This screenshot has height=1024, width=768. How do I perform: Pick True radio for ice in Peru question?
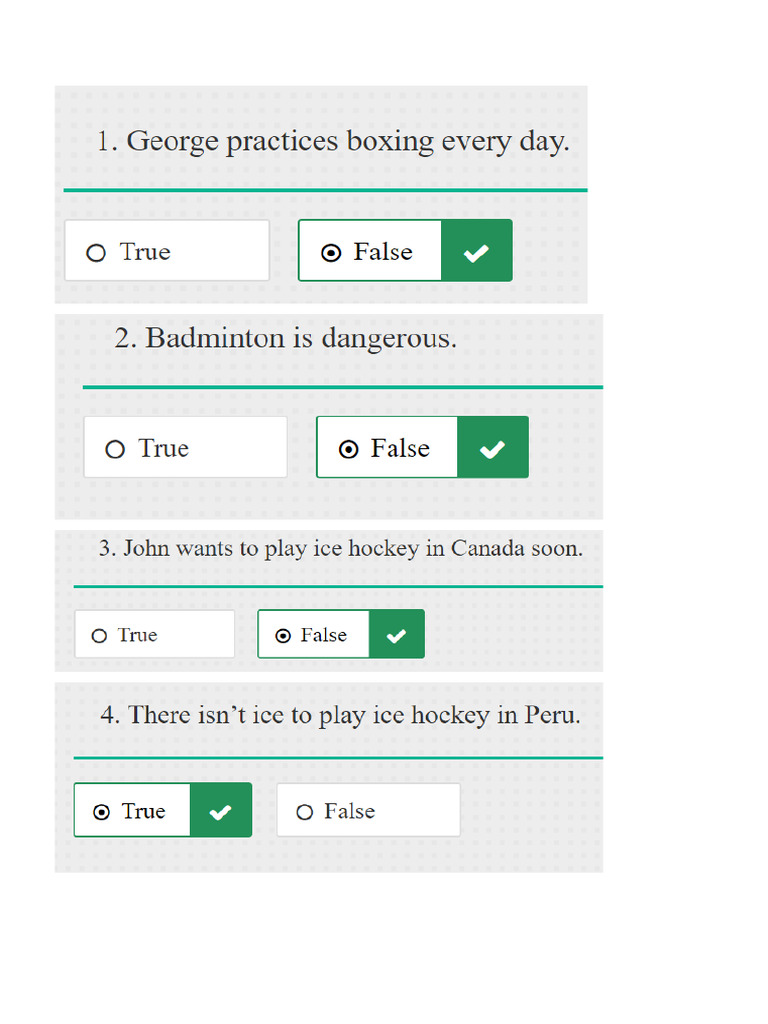101,812
